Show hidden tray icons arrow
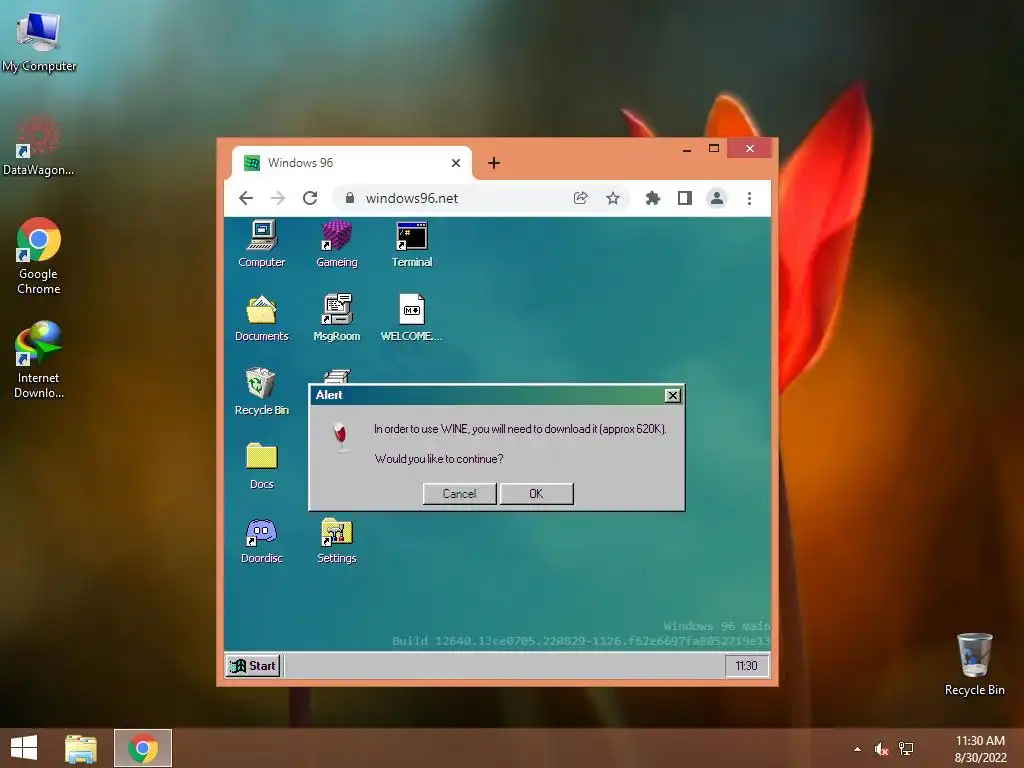This screenshot has height=768, width=1024. pos(857,749)
